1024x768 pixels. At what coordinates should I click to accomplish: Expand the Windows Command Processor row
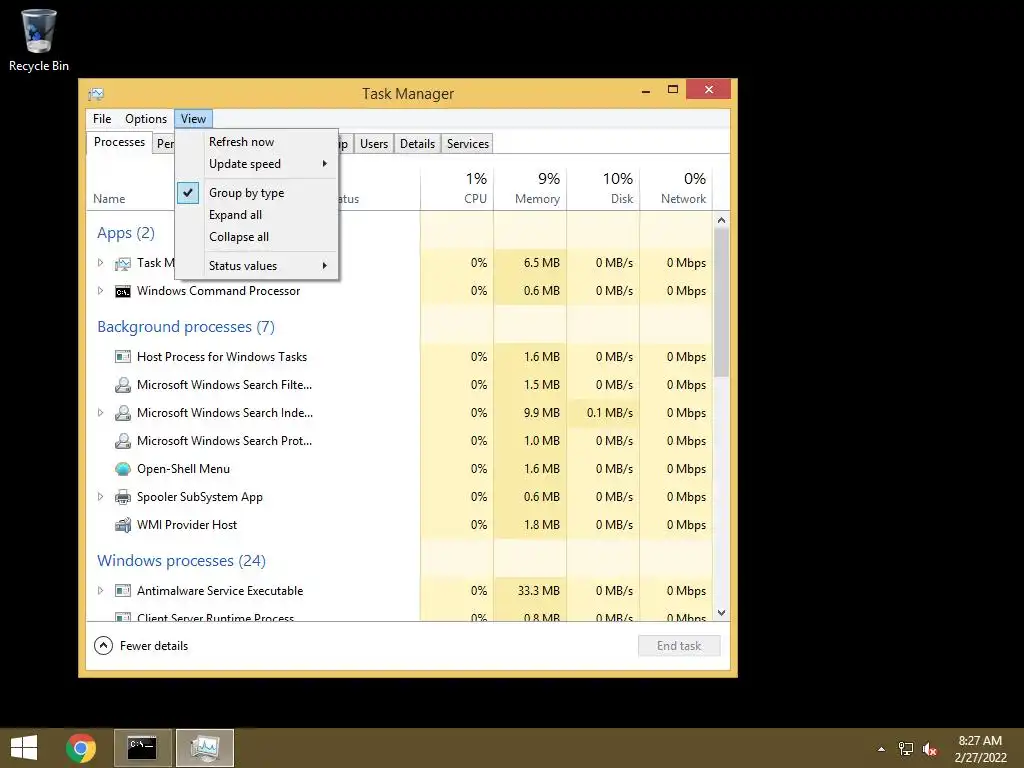pyautogui.click(x=100, y=291)
